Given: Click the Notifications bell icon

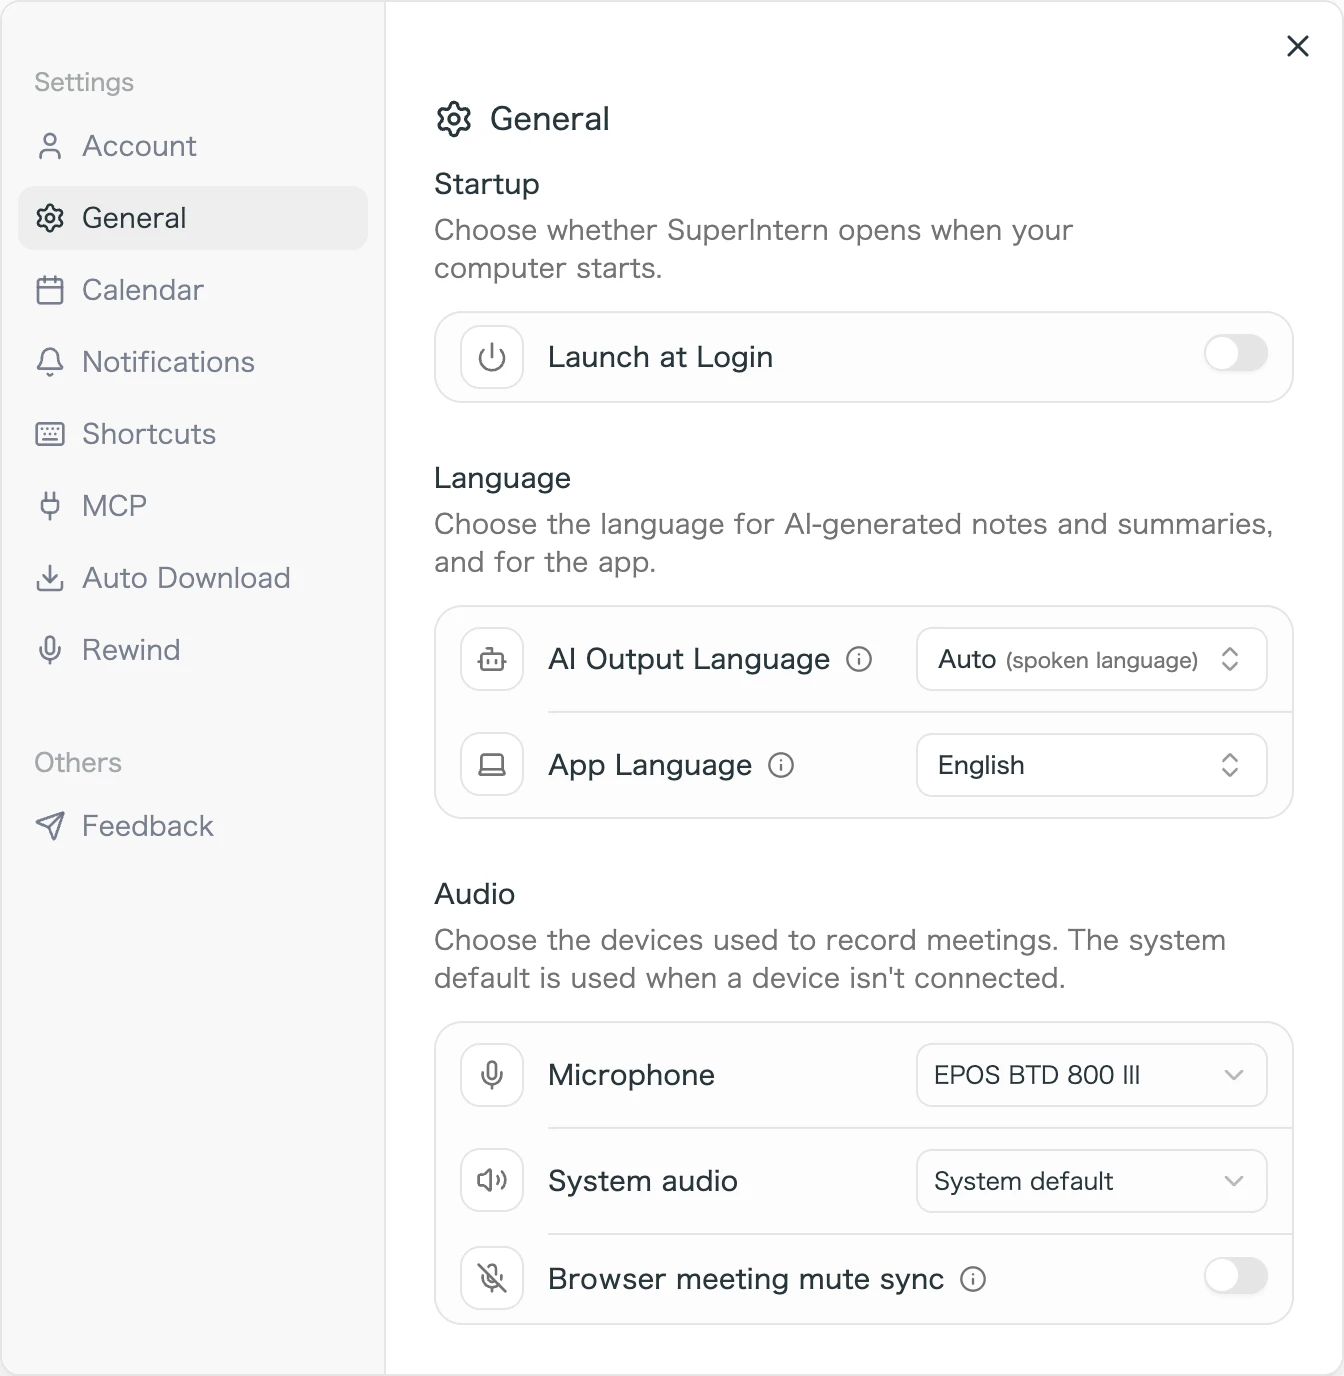Looking at the screenshot, I should click(50, 362).
